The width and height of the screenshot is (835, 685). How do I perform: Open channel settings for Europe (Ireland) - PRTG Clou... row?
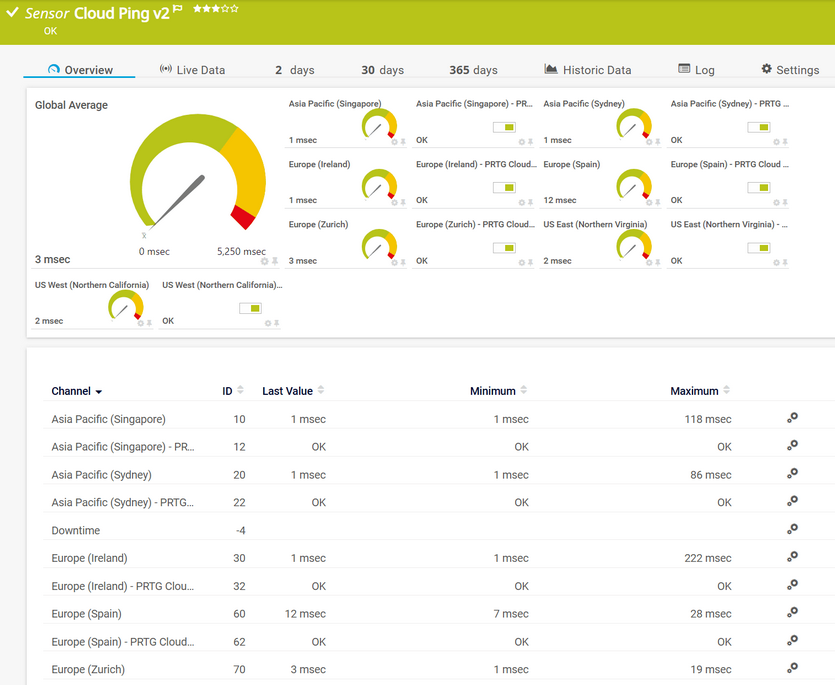tap(792, 585)
